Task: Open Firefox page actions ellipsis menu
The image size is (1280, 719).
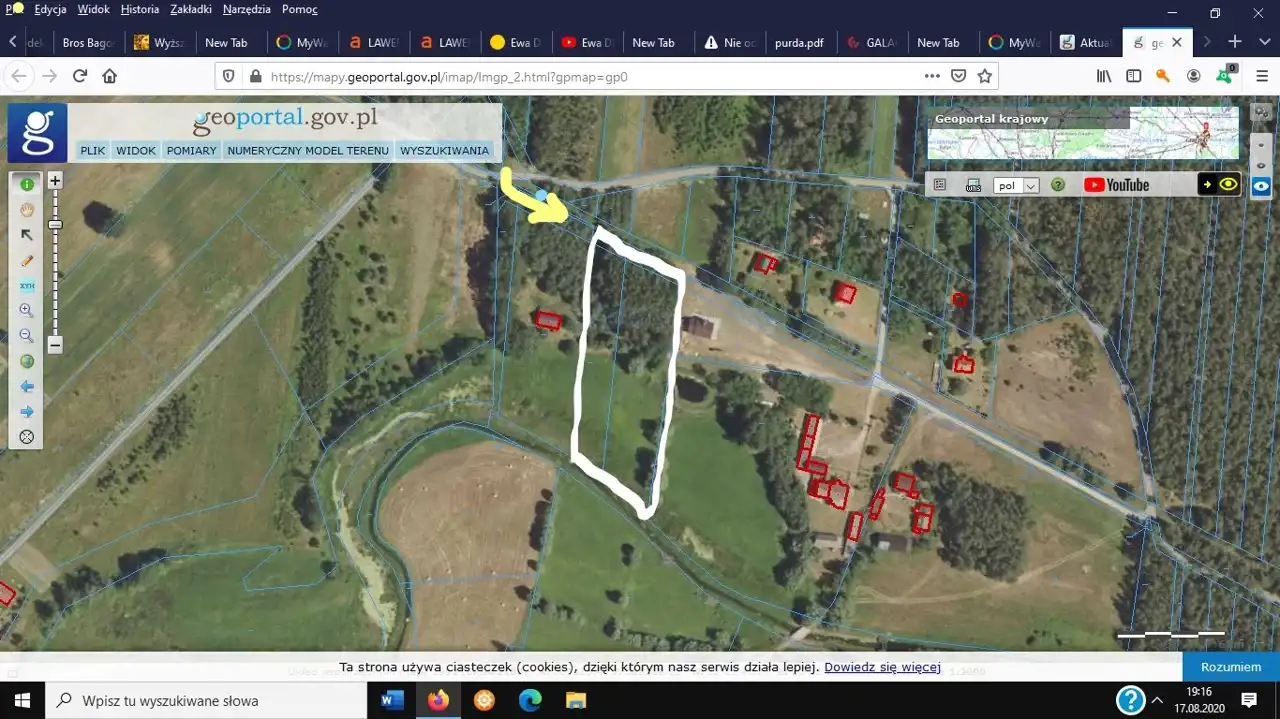Action: click(x=932, y=76)
